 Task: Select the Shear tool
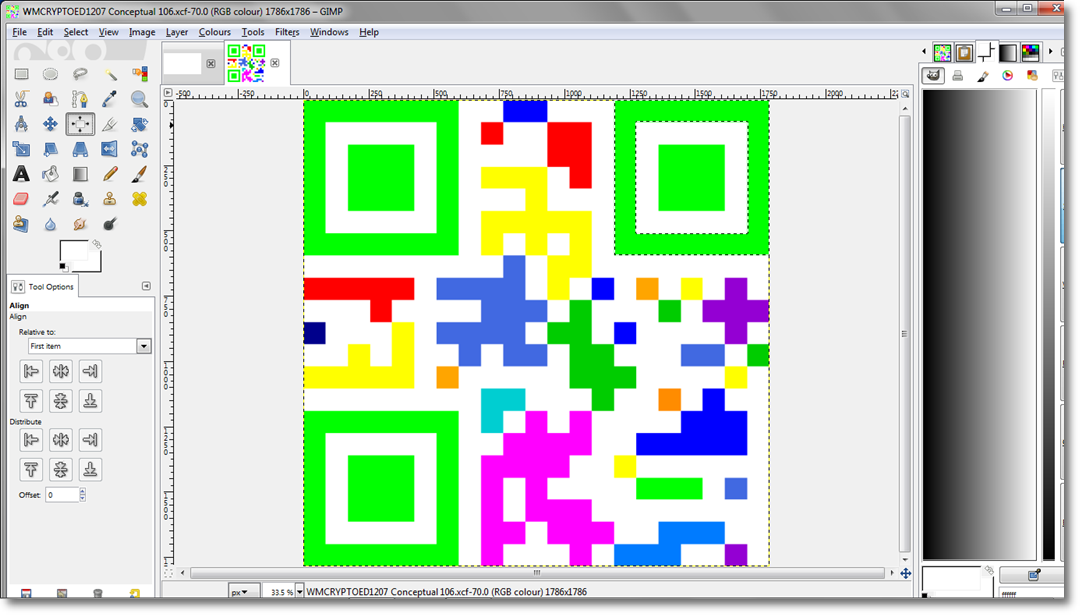(50, 149)
